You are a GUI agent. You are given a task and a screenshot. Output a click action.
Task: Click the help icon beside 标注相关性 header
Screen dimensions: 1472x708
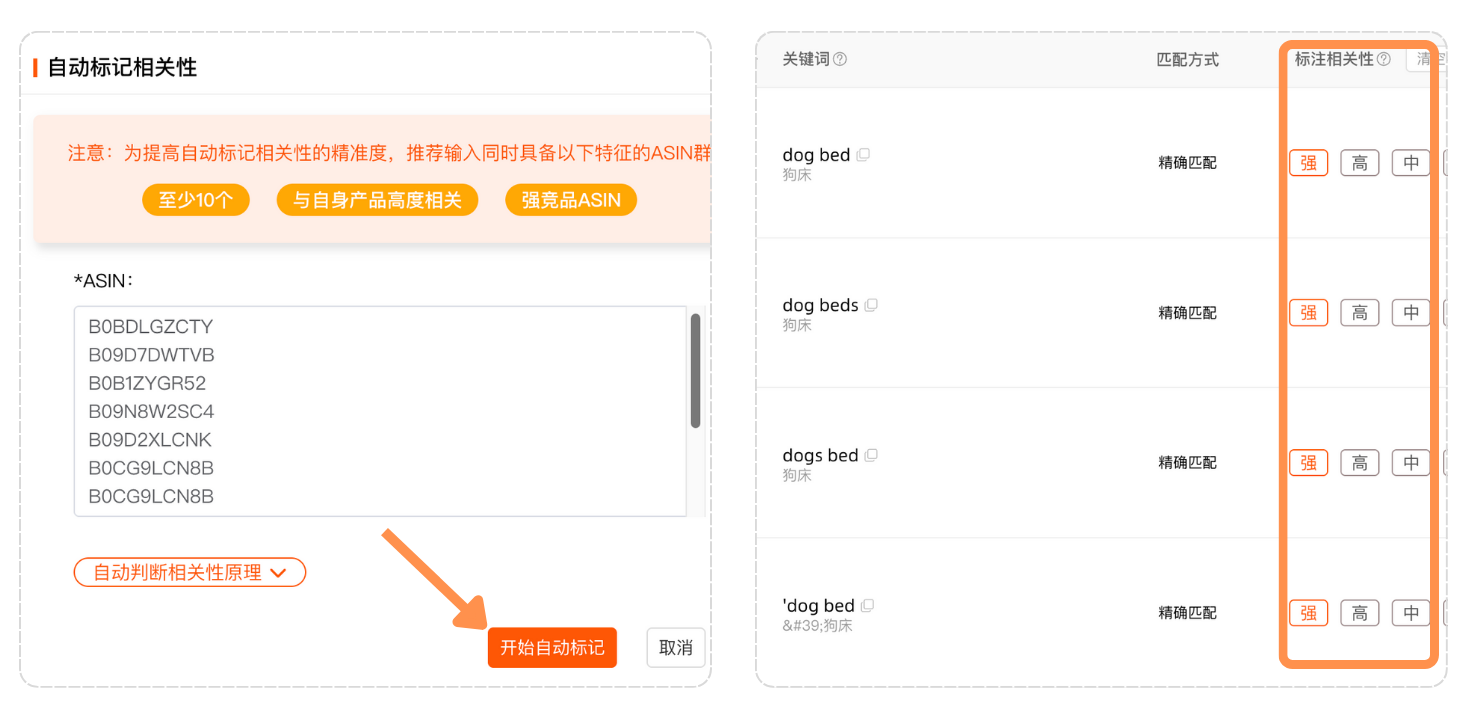tap(1384, 59)
